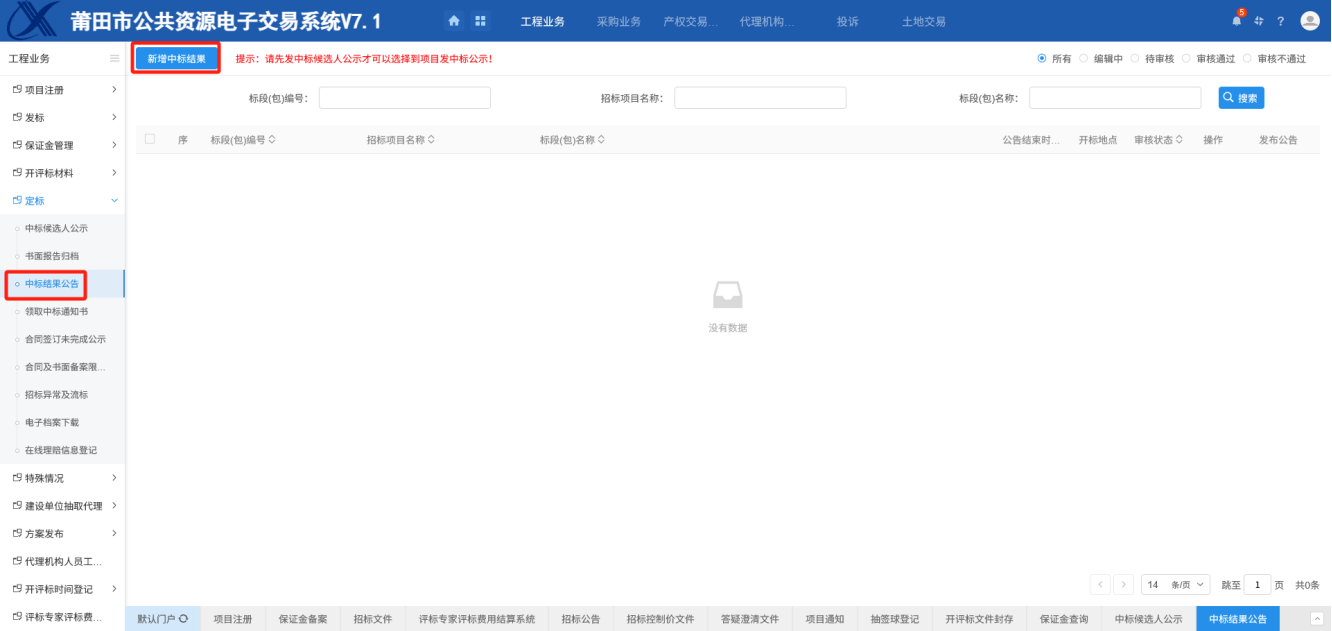Image resolution: width=1332 pixels, height=631 pixels.
Task: Switch to the 采购业务 top menu
Action: (618, 22)
